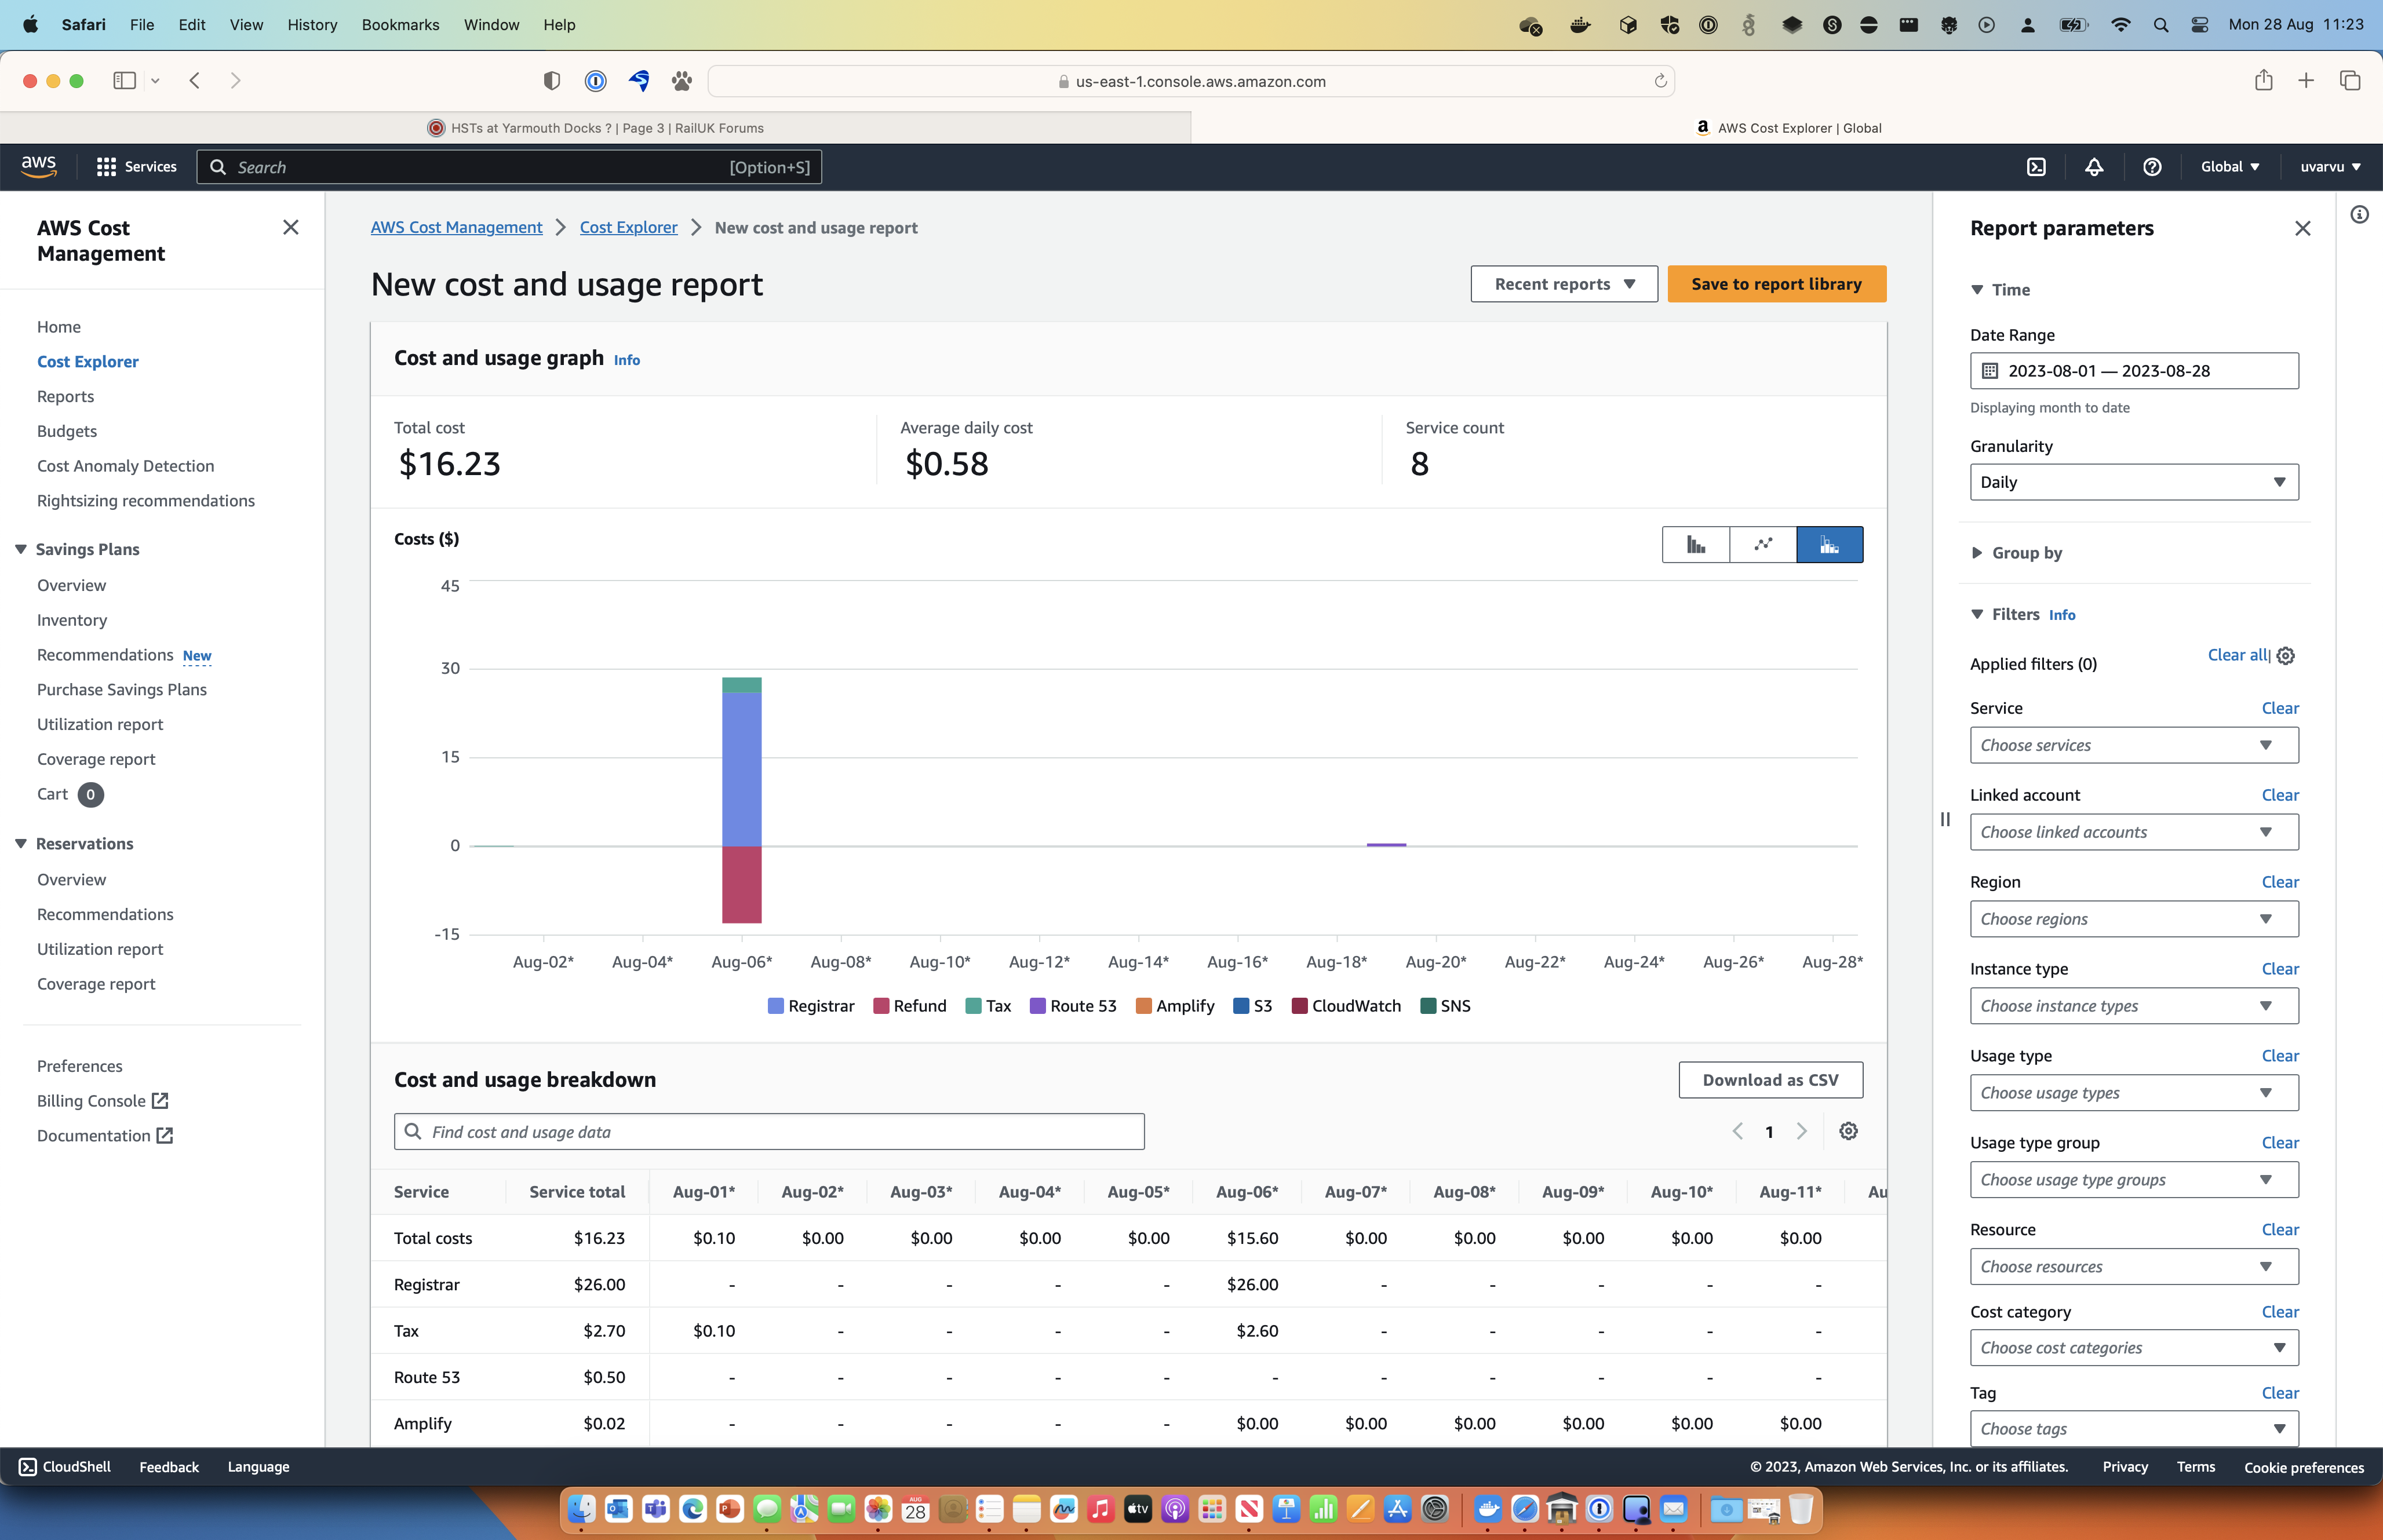Click the 1Password extension icon in toolbar
The width and height of the screenshot is (2383, 1540).
pos(596,81)
